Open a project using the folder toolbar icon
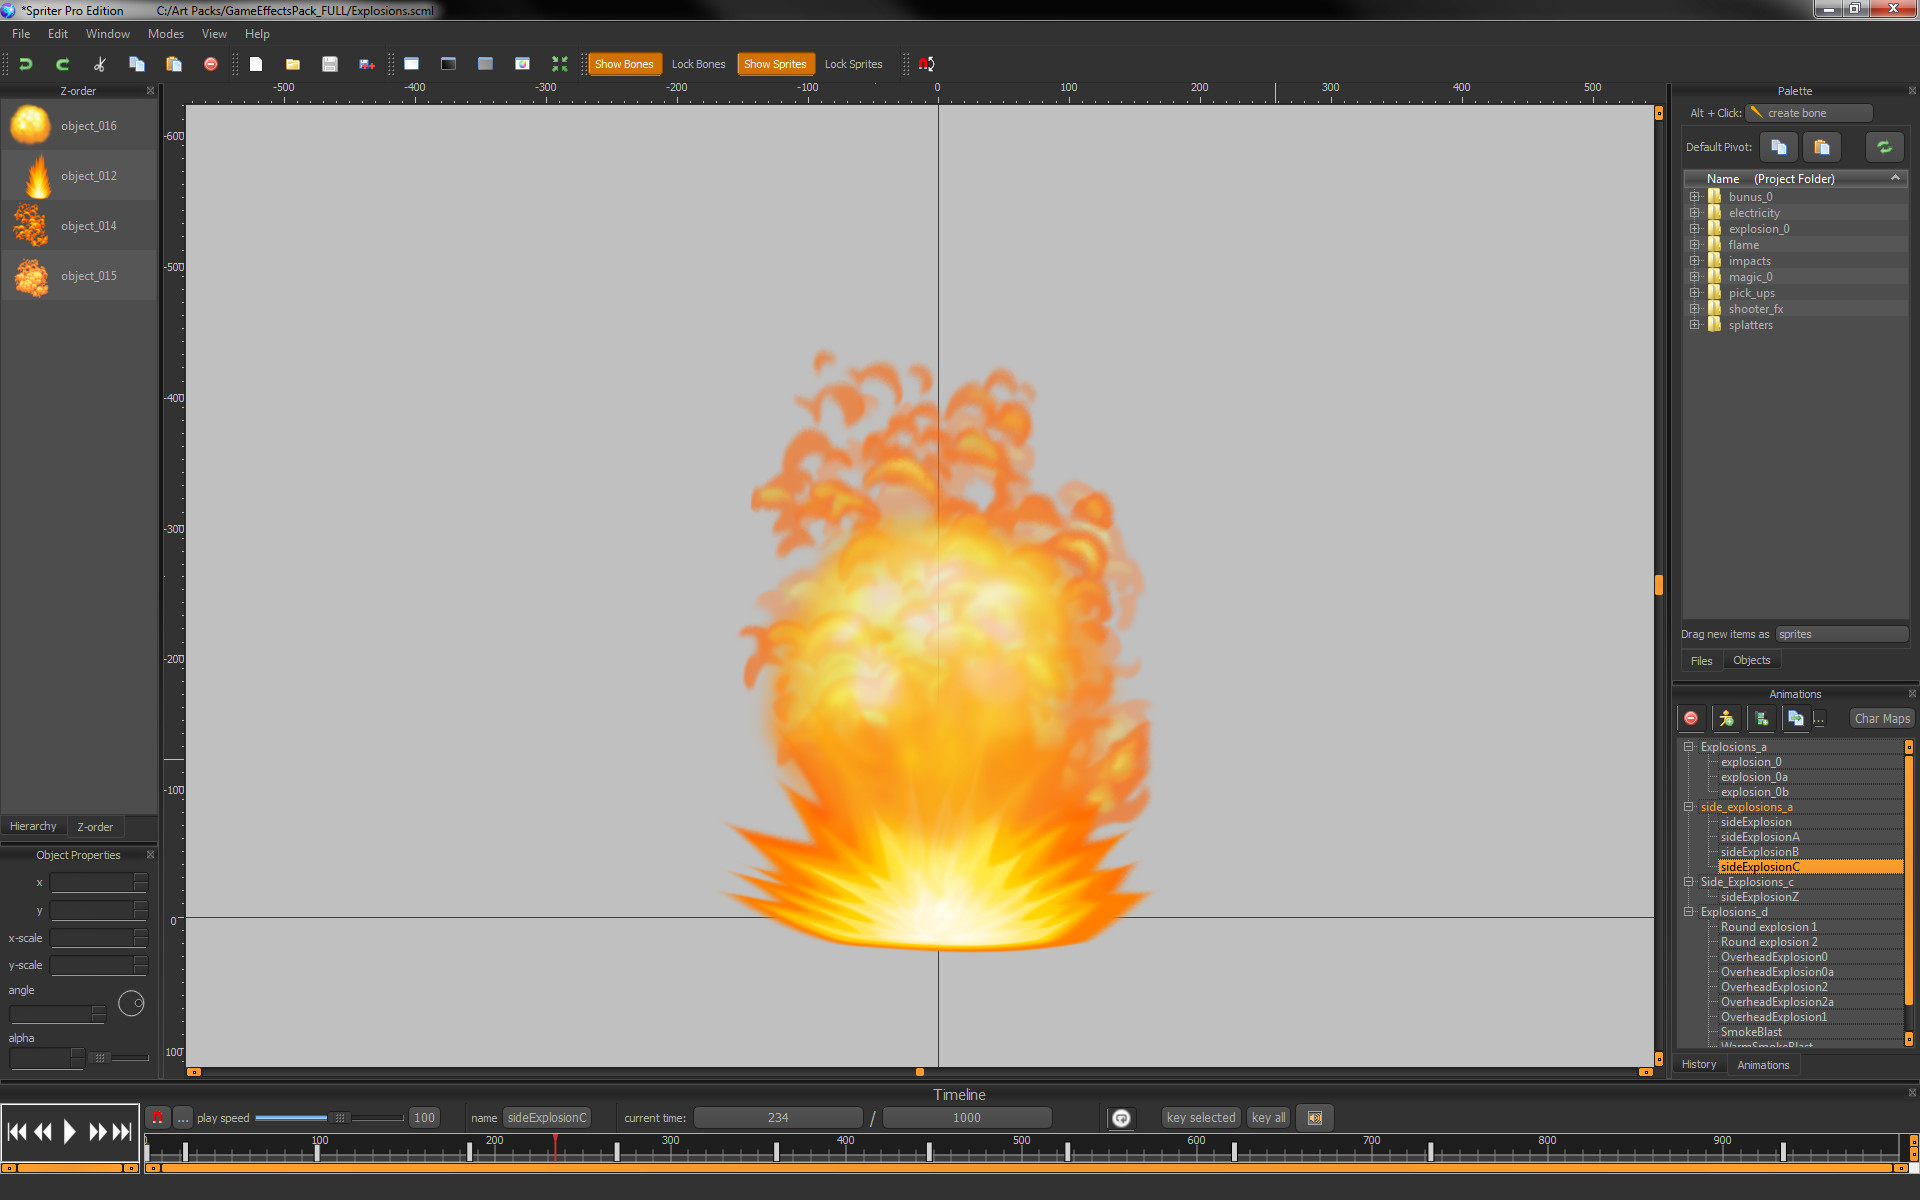The width and height of the screenshot is (1920, 1200). [292, 63]
